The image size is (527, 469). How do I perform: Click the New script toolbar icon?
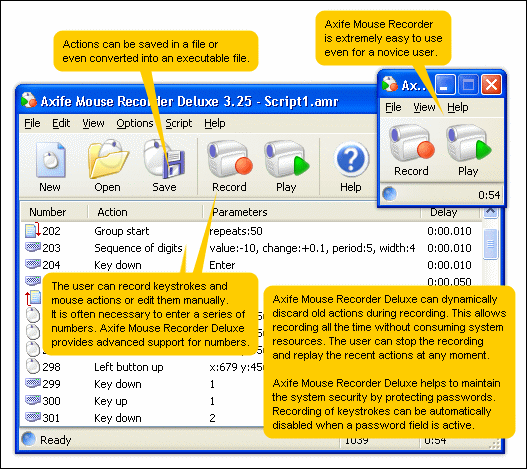(x=50, y=160)
